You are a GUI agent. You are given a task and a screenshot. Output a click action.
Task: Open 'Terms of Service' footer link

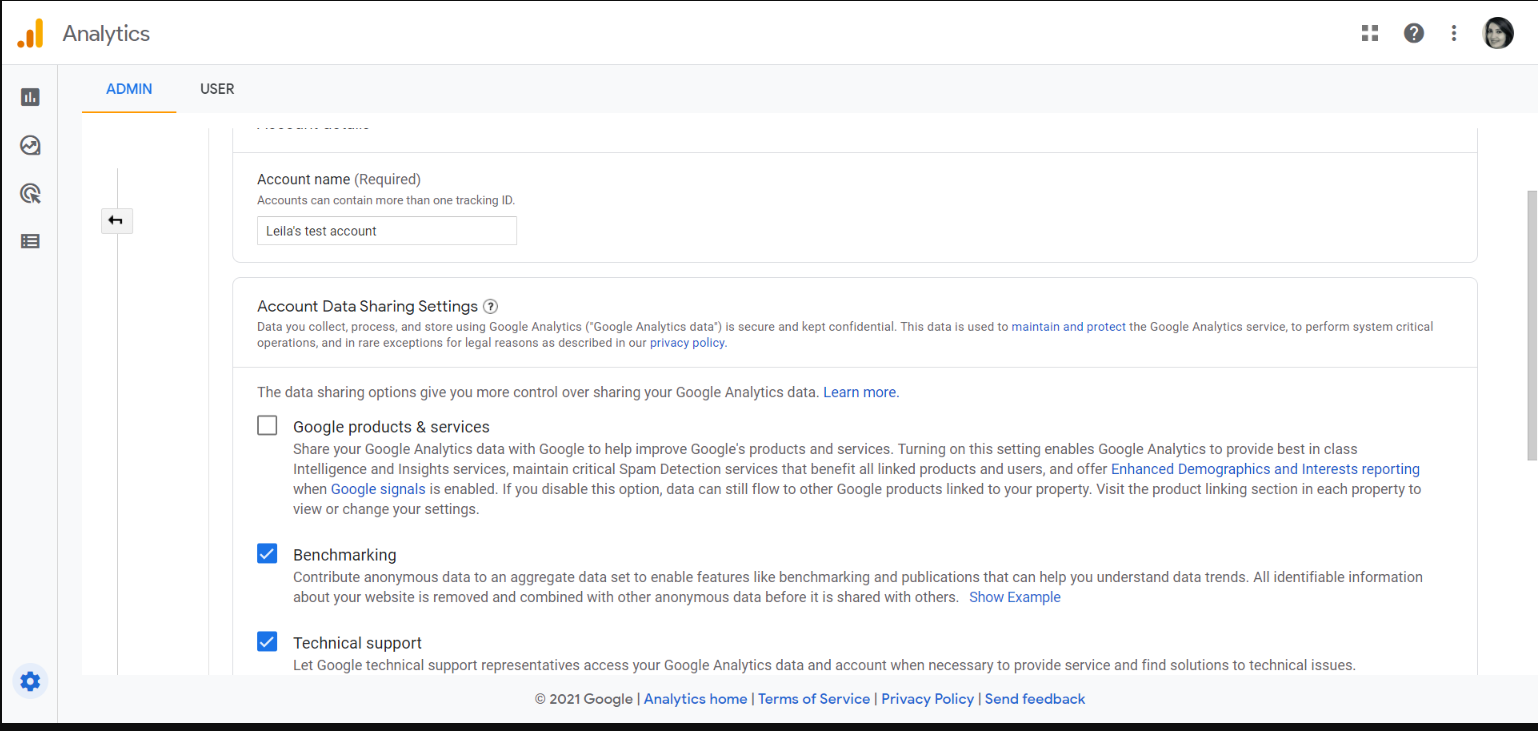tap(814, 699)
